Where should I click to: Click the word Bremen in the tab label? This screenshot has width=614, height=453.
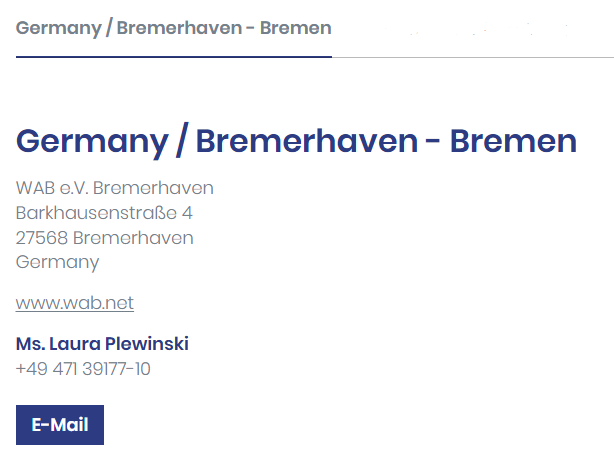(x=295, y=28)
